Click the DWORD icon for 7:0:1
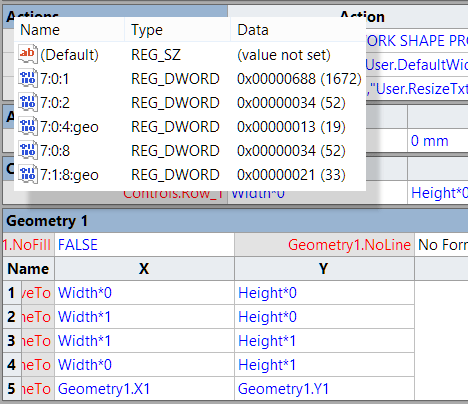468x404 pixels. coord(28,78)
